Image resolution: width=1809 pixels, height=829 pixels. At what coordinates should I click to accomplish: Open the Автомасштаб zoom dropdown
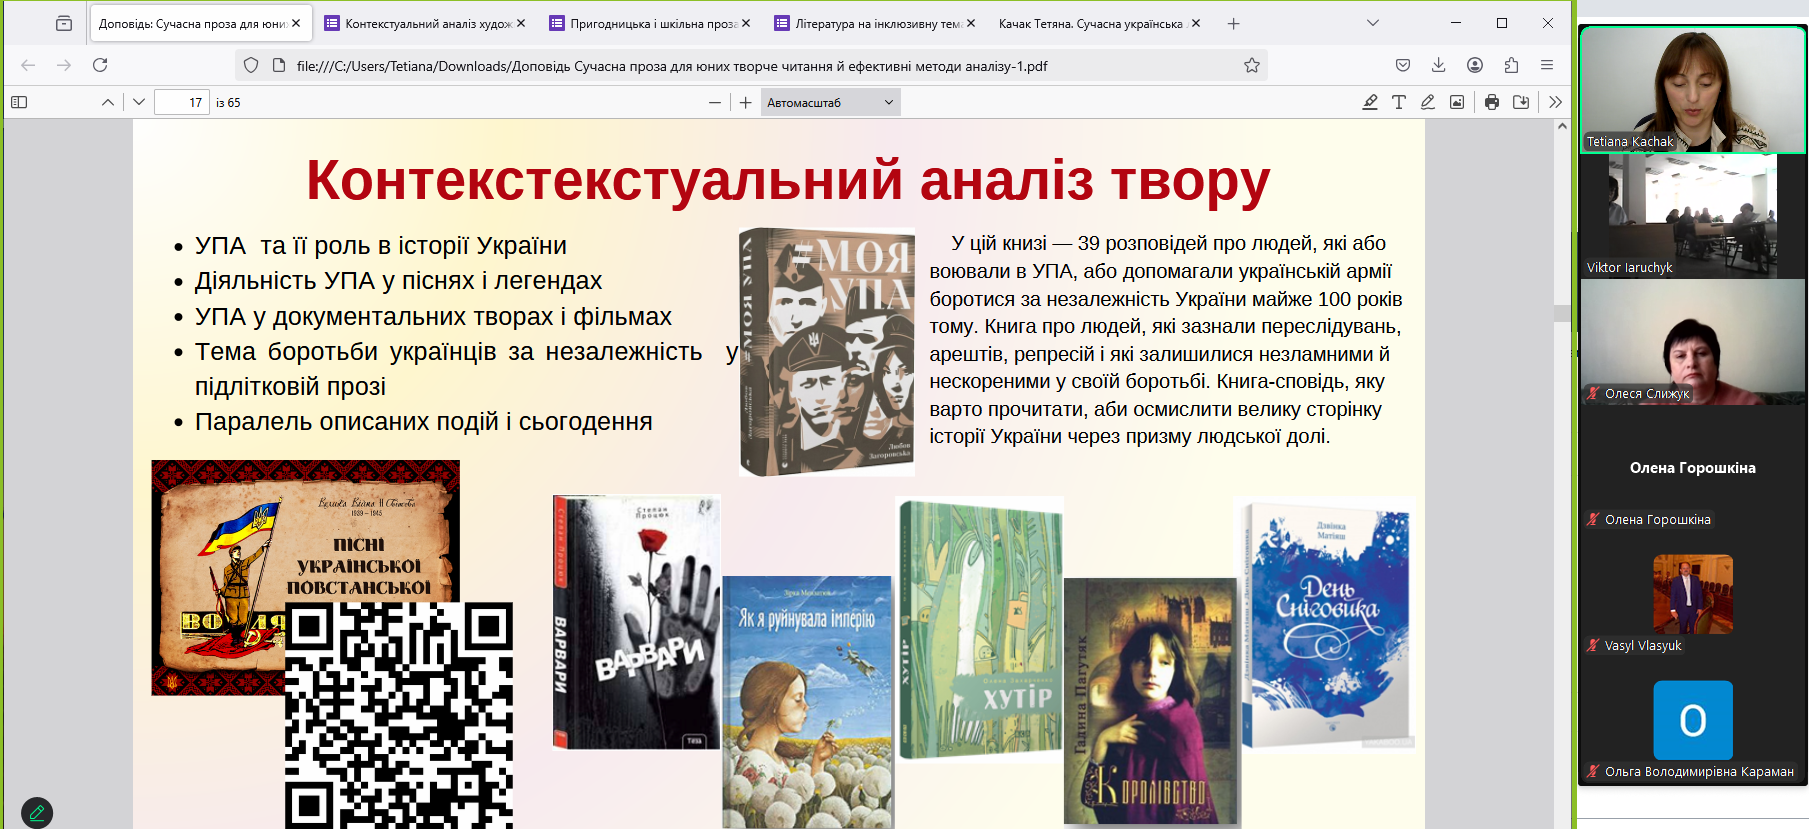click(830, 102)
